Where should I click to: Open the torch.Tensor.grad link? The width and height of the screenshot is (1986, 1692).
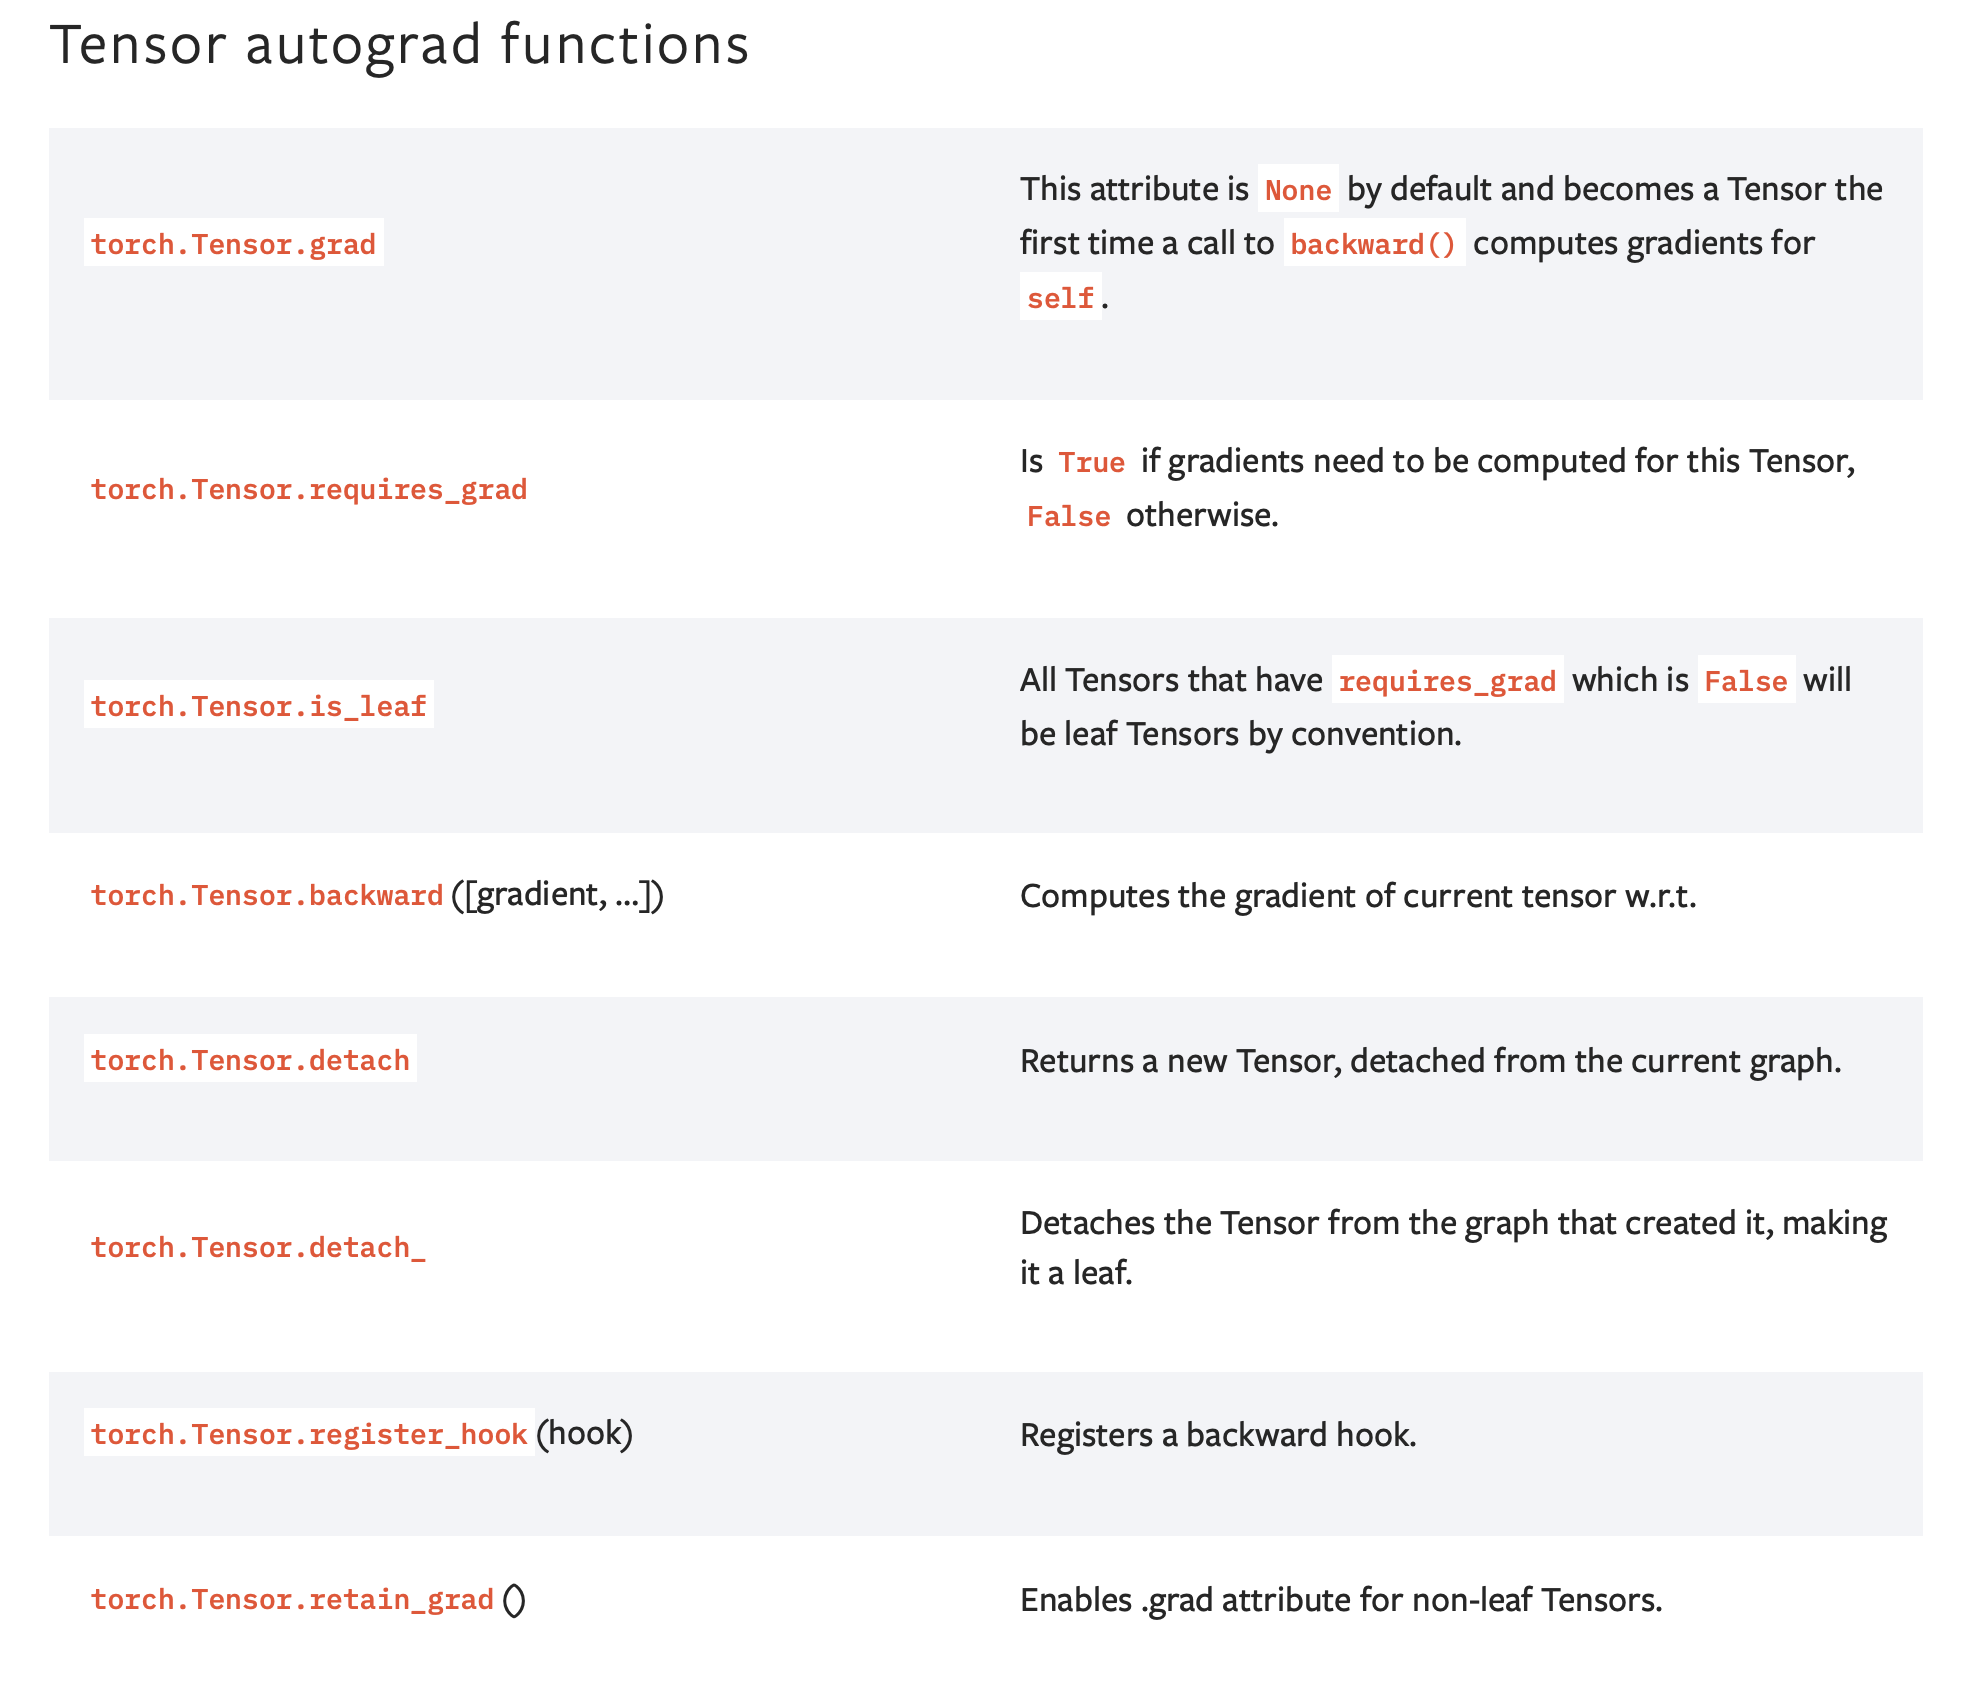point(233,244)
